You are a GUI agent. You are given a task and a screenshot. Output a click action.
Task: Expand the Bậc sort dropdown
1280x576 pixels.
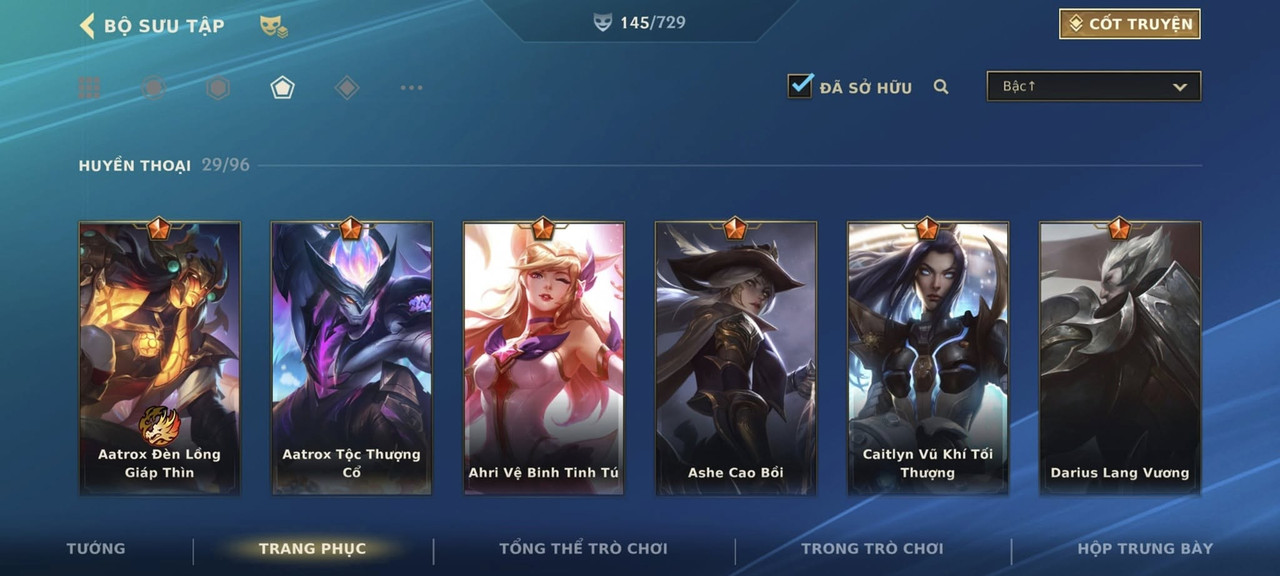click(1094, 86)
